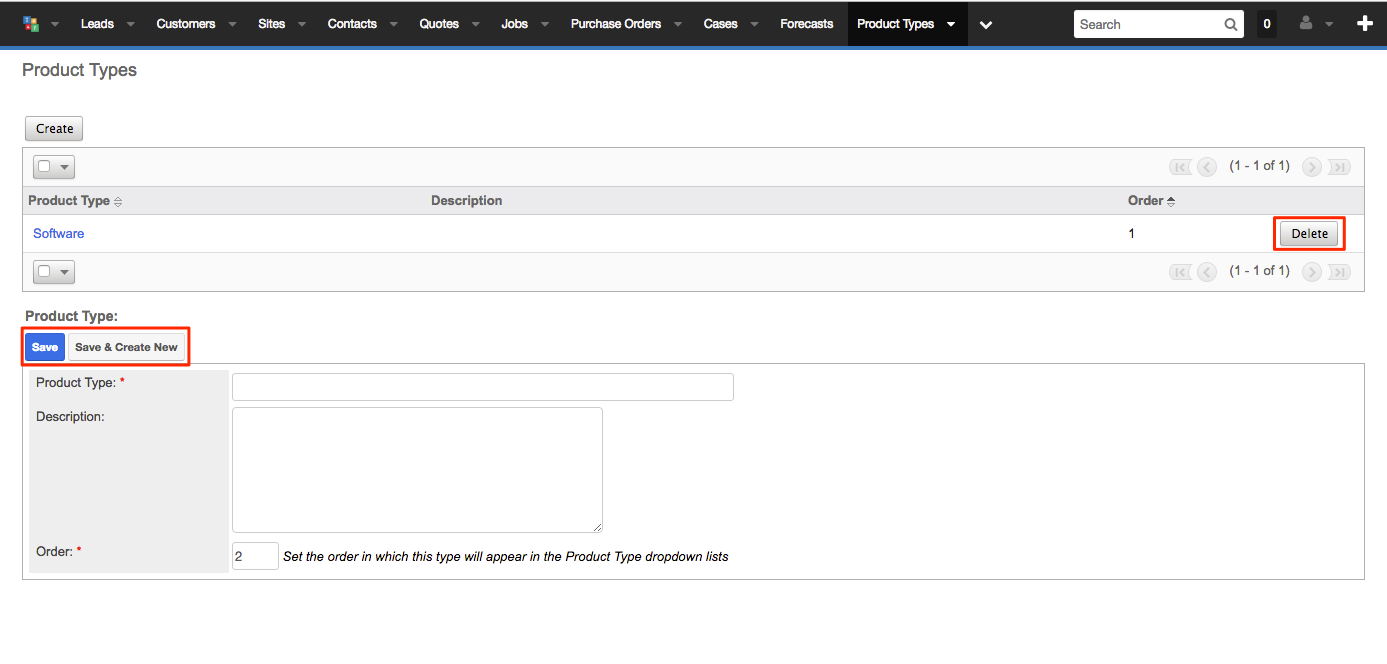Viewport: 1387px width, 664px height.
Task: Click the Description column header
Action: pos(466,201)
